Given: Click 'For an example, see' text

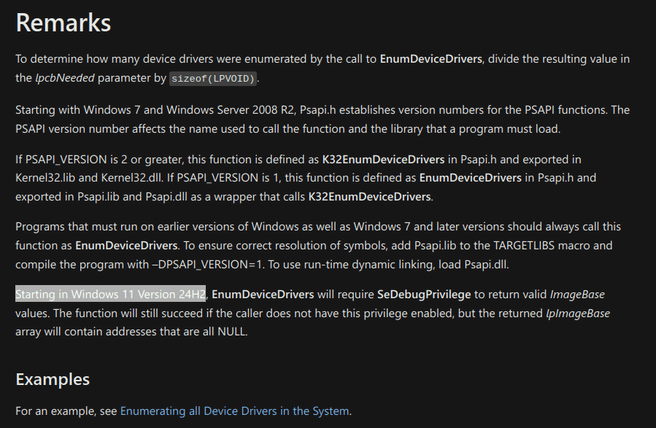Looking at the screenshot, I should pyautogui.click(x=66, y=411).
